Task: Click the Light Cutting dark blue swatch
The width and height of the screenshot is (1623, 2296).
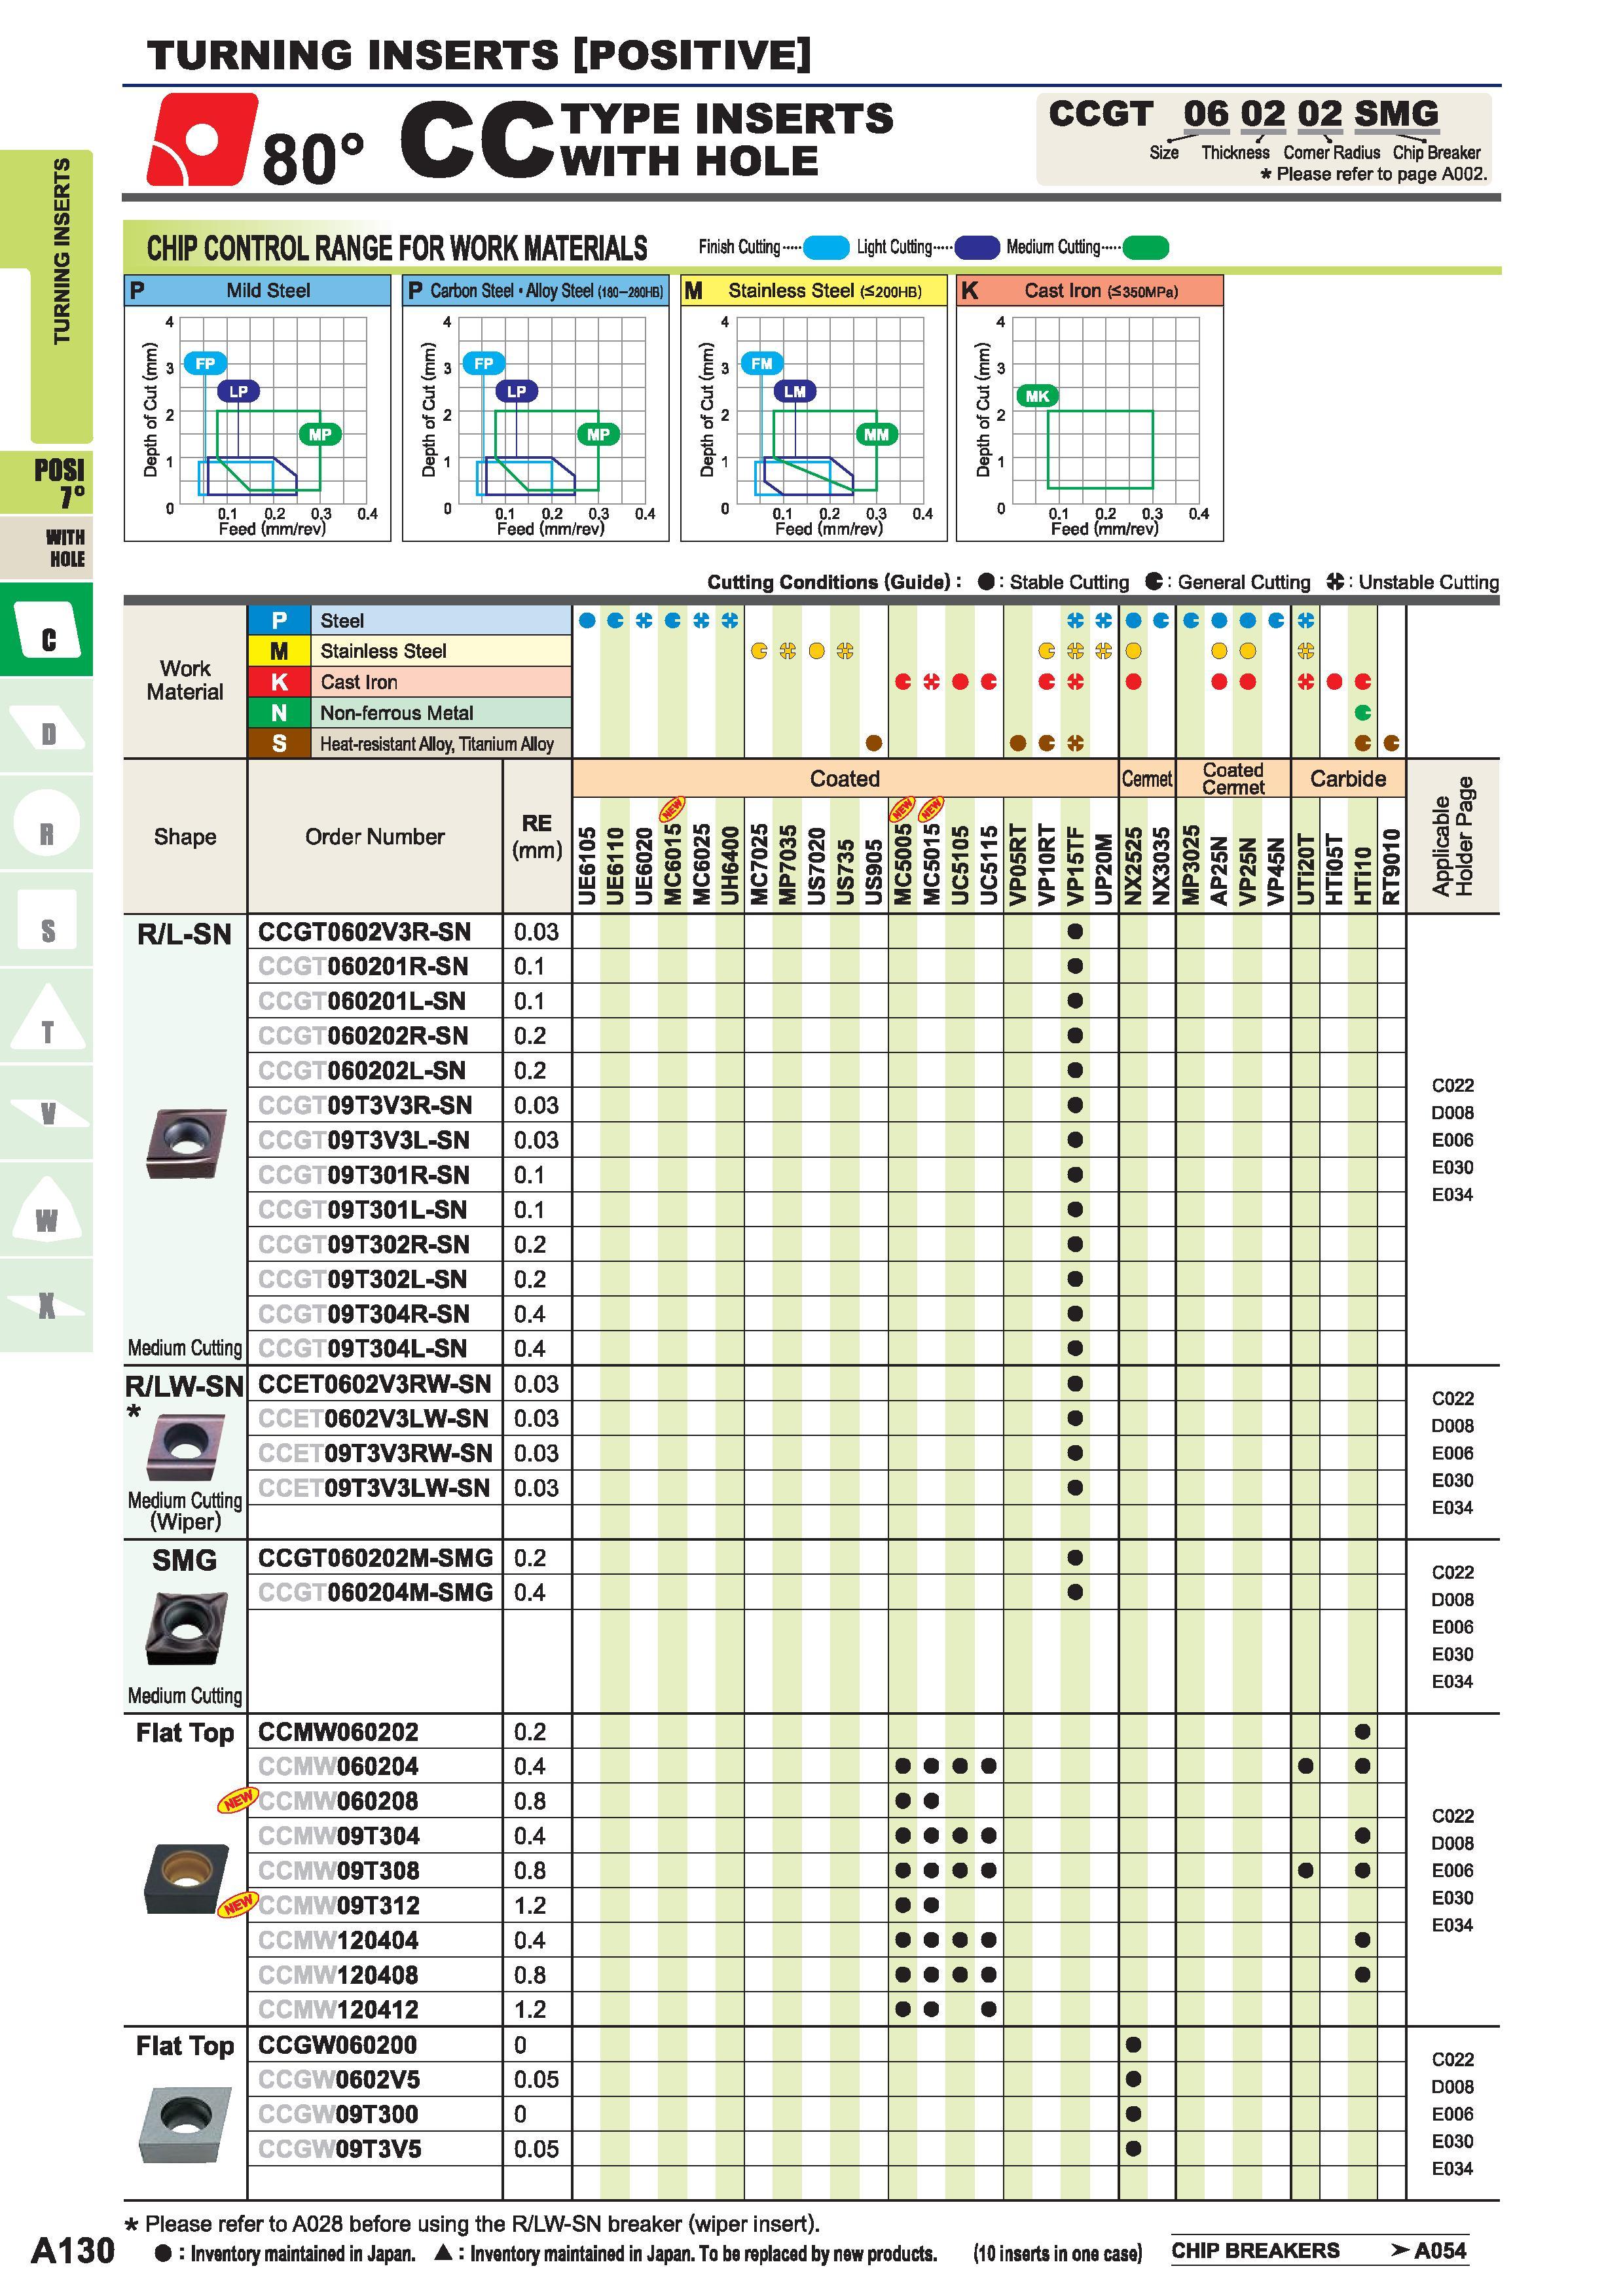Action: click(x=977, y=247)
